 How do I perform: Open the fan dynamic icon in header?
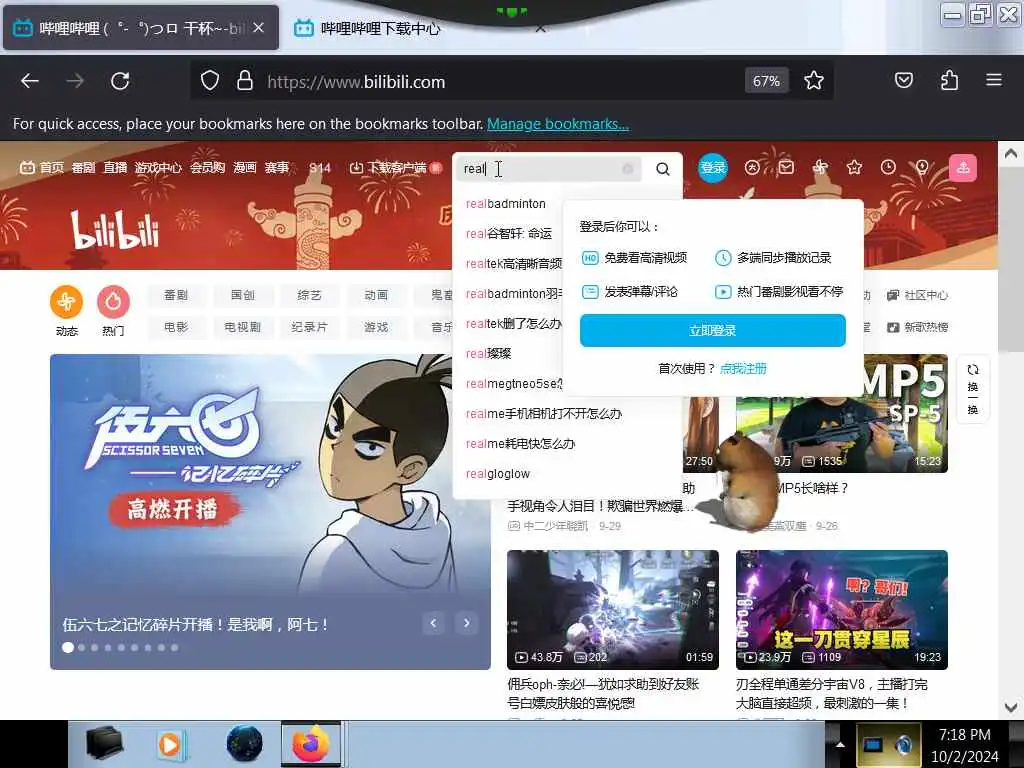pos(820,168)
